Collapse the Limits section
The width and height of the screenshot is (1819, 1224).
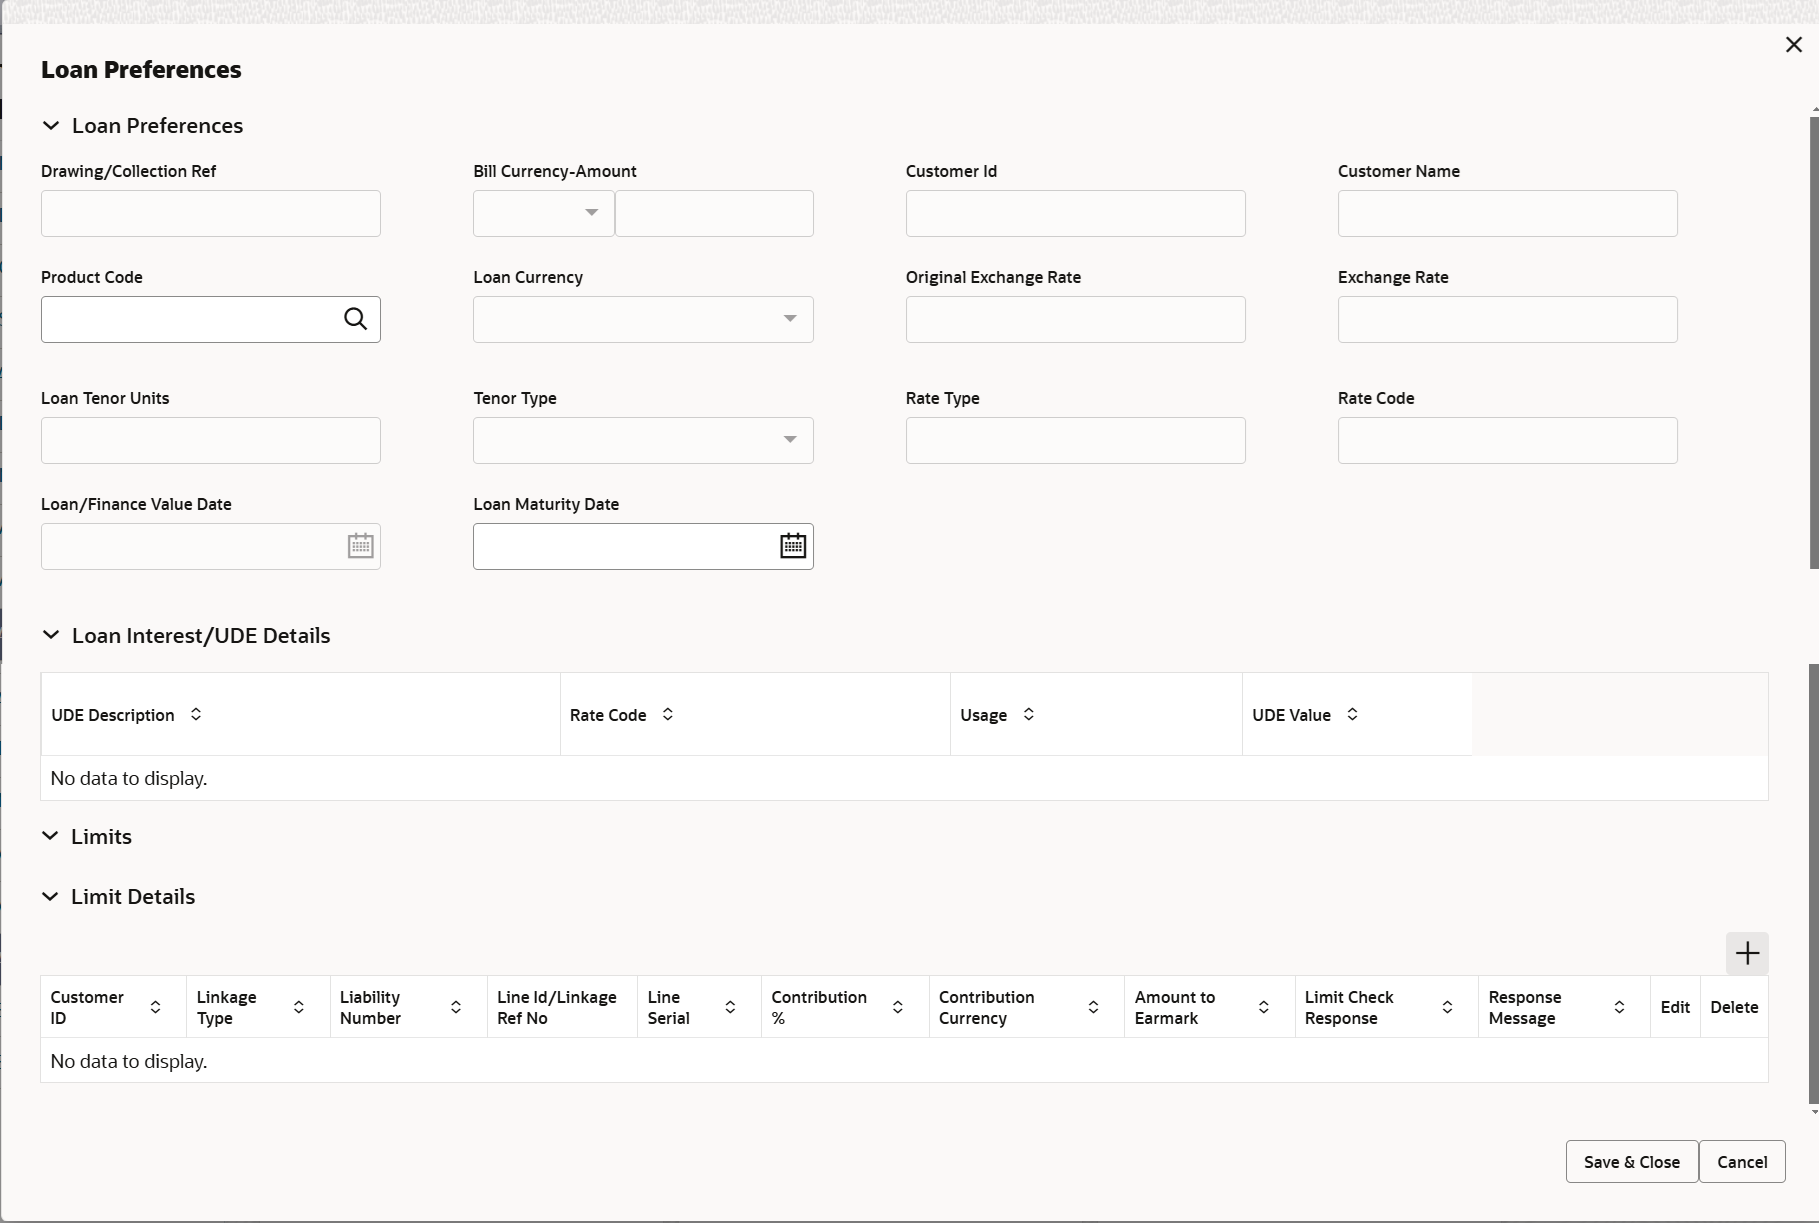tap(50, 836)
